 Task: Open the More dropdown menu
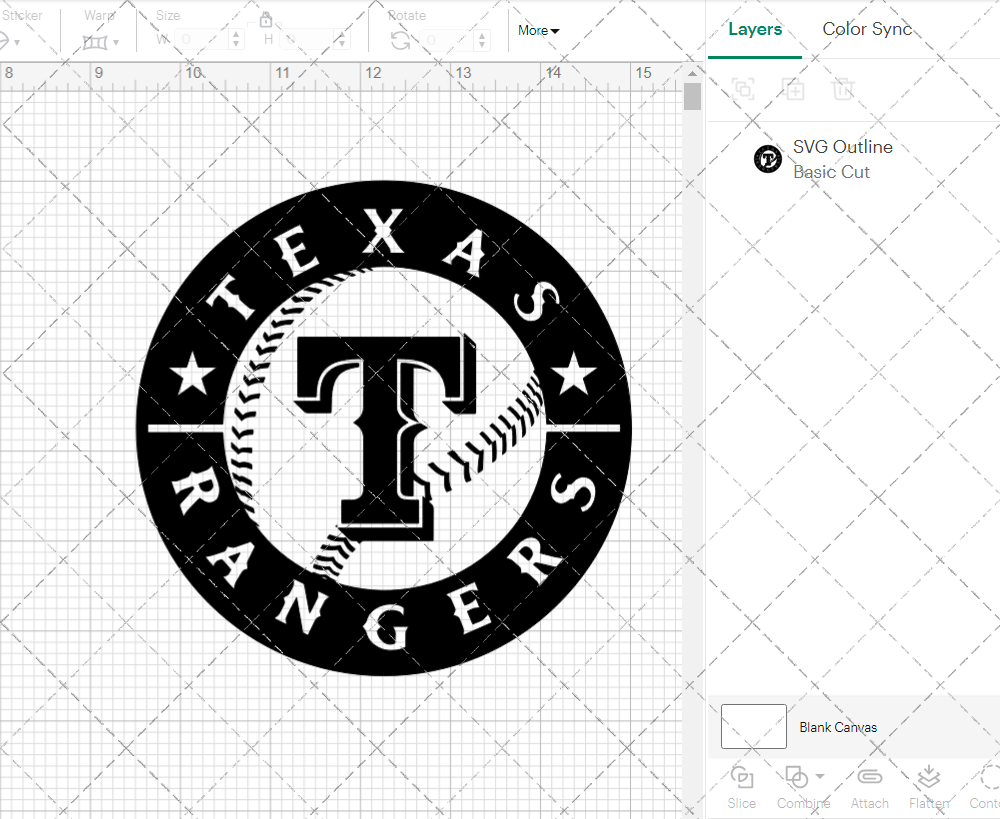tap(538, 30)
